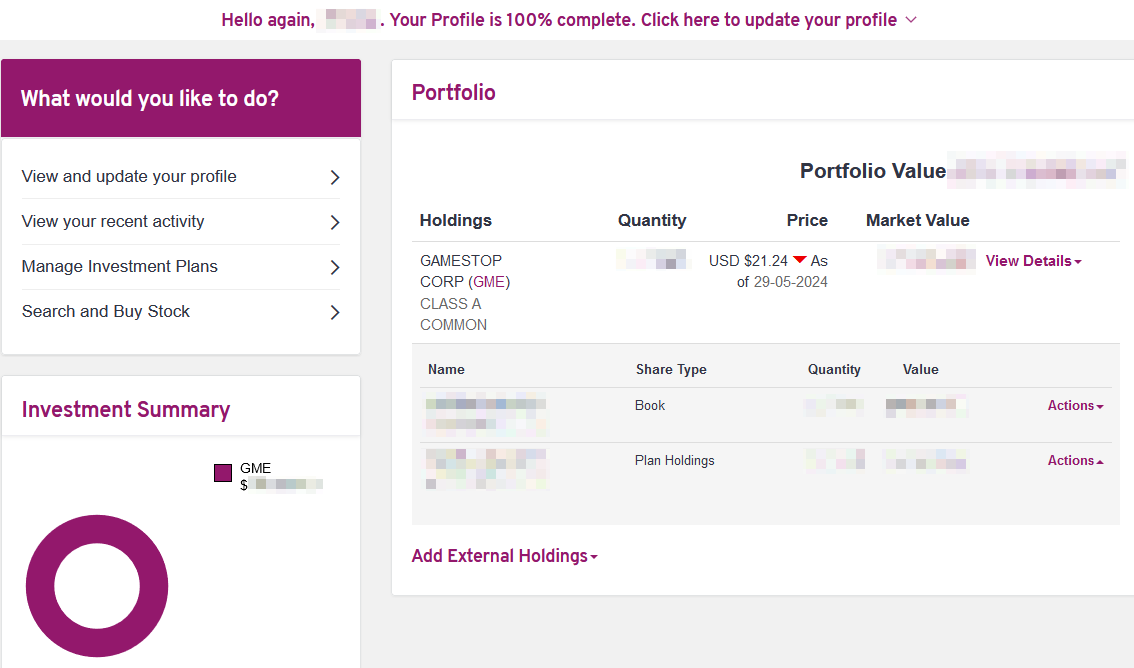Expand Add External Holdings
This screenshot has width=1134, height=668.
(x=505, y=556)
